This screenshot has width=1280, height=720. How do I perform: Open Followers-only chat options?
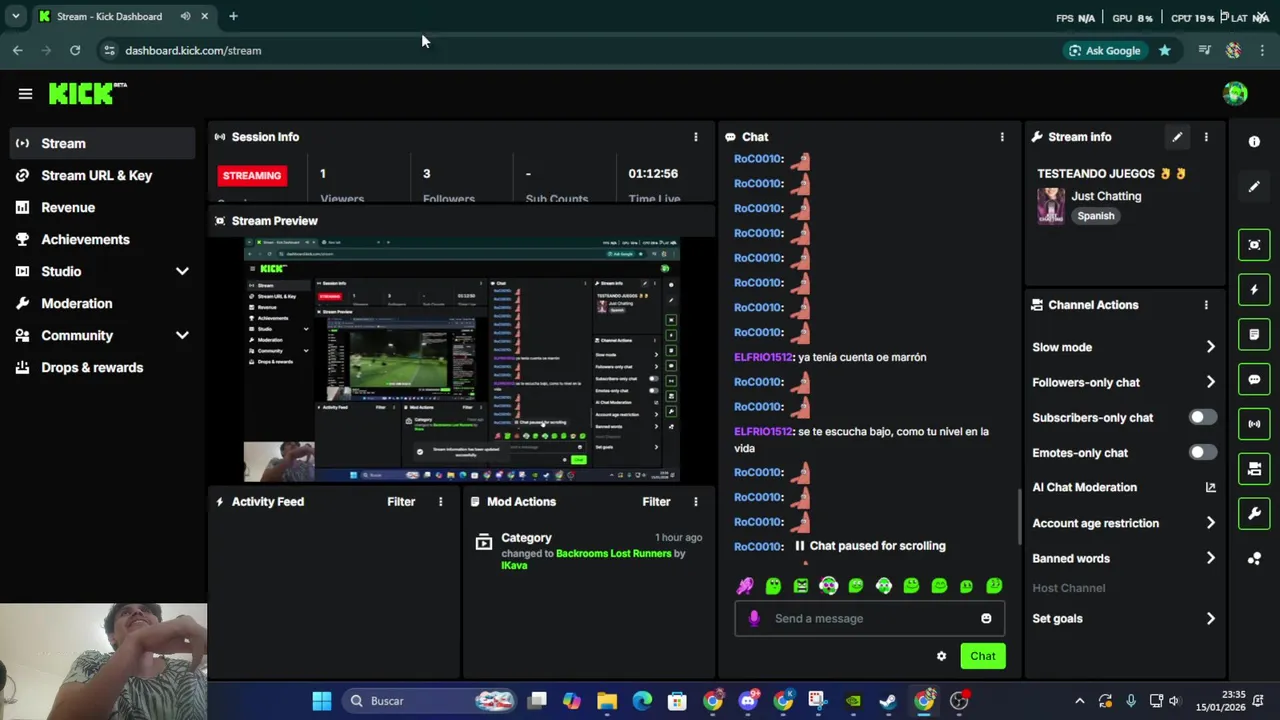[1124, 382]
